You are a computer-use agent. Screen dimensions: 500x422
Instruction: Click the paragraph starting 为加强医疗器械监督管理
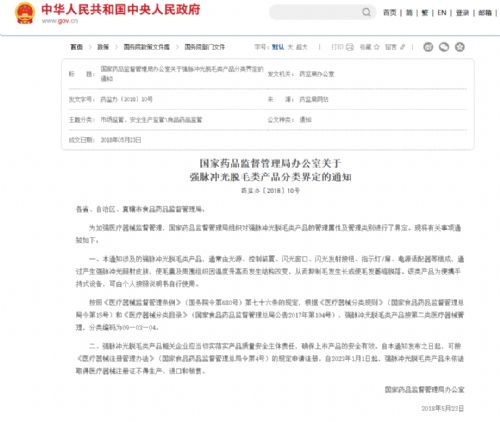tap(269, 234)
